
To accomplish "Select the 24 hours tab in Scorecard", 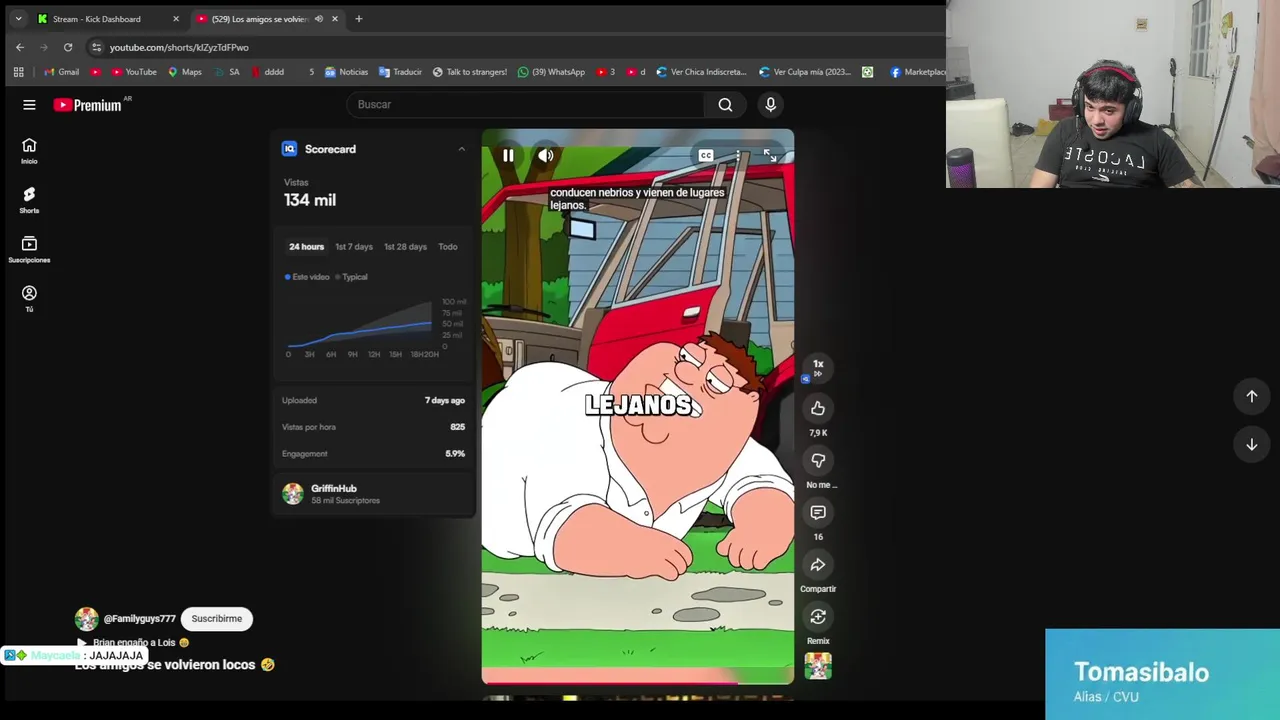I will 306,247.
